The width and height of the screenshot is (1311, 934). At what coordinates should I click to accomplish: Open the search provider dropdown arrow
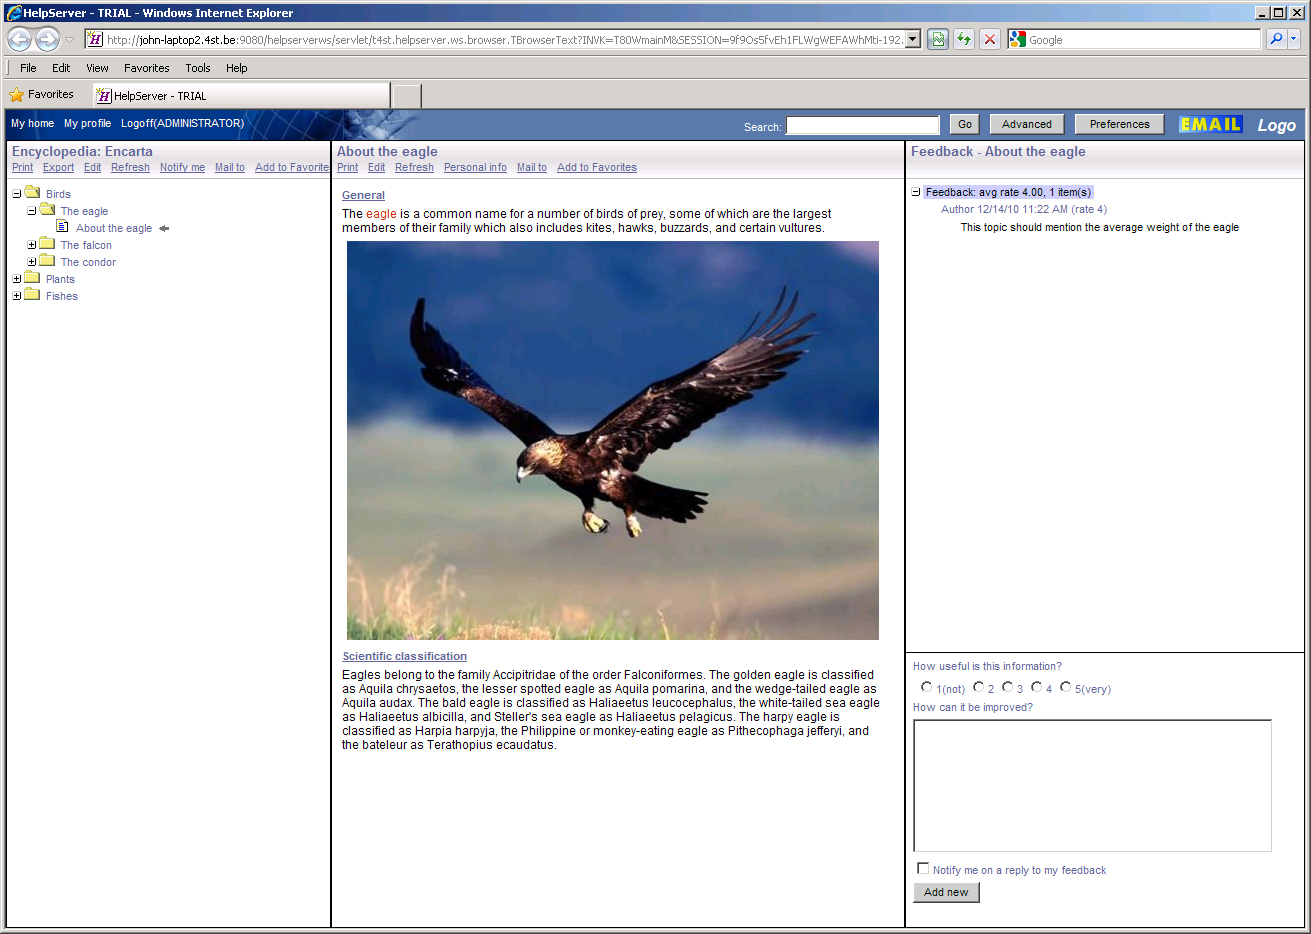point(1294,39)
